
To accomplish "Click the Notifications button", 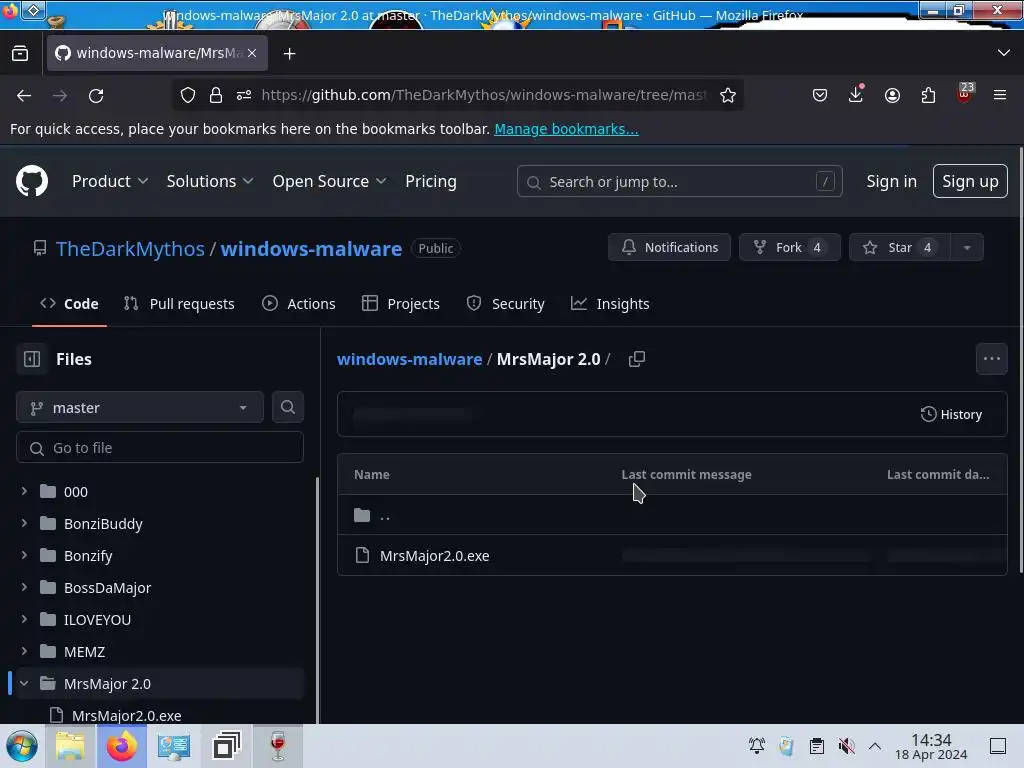I will (669, 248).
